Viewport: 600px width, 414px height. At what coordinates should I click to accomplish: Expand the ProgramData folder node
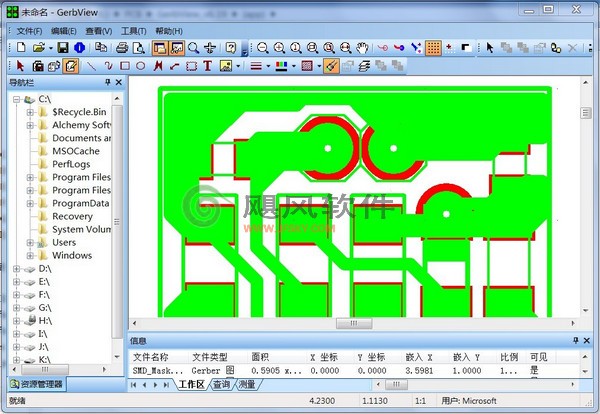click(x=30, y=204)
